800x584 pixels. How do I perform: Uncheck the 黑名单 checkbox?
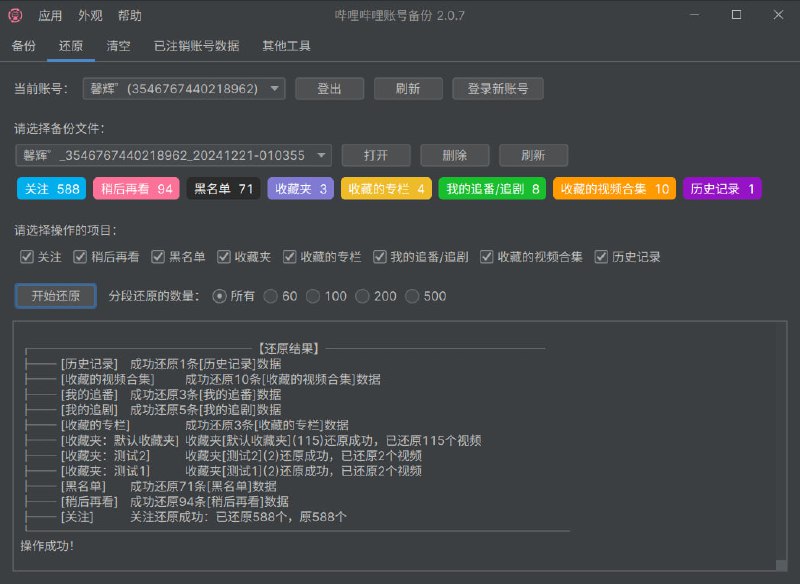(157, 255)
